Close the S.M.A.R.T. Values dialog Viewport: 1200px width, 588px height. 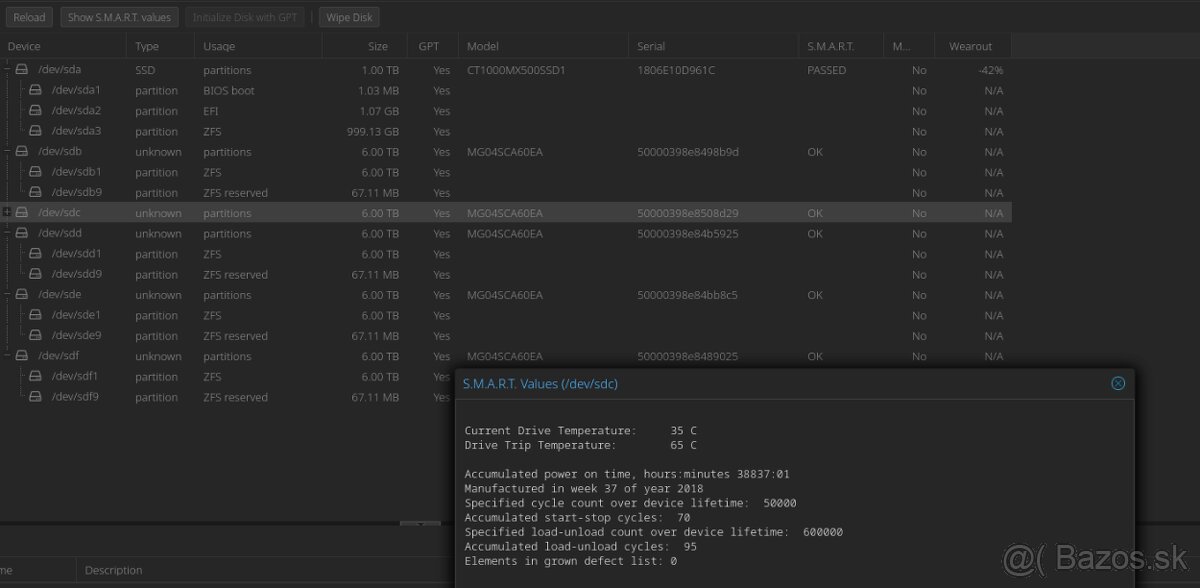click(1118, 383)
